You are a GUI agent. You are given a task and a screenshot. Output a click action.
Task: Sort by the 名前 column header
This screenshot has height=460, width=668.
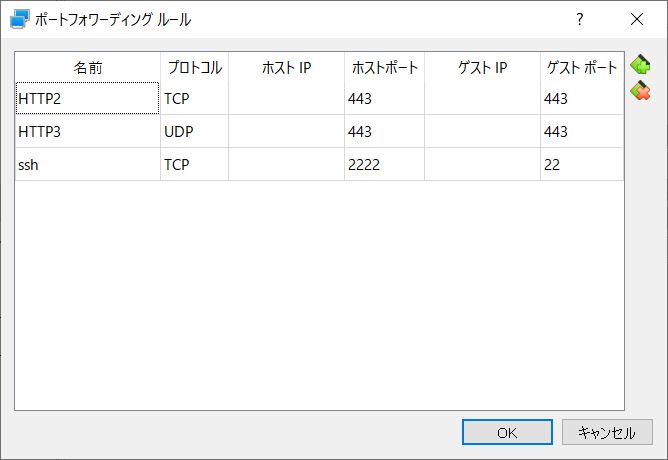[x=87, y=68]
